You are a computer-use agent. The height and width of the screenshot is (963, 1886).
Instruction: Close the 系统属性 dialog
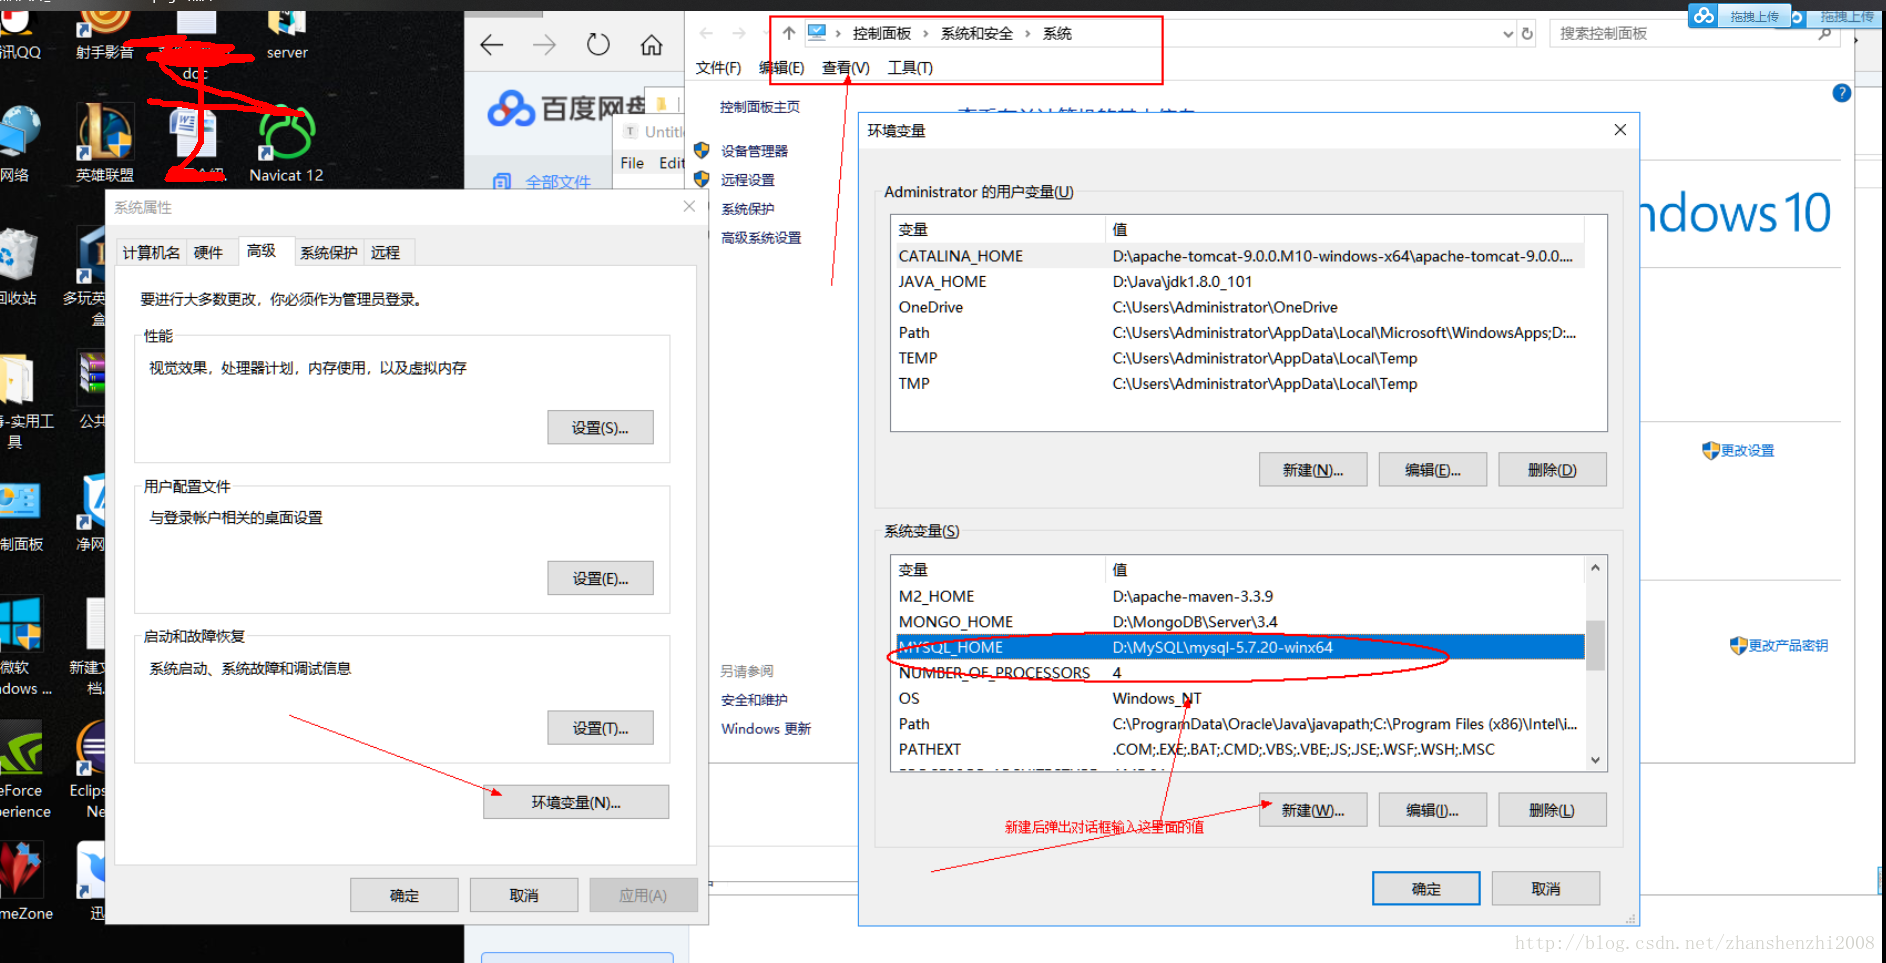[x=689, y=206]
